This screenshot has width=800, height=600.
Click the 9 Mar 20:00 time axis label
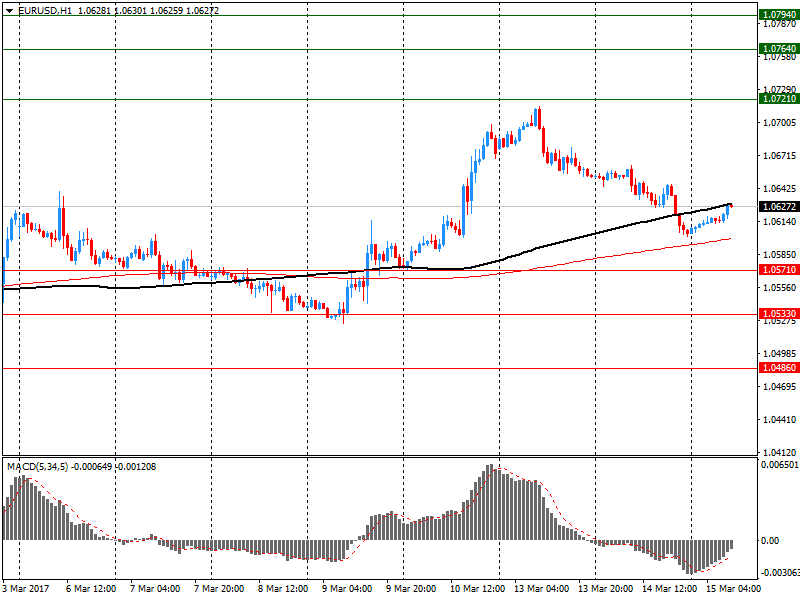411,588
